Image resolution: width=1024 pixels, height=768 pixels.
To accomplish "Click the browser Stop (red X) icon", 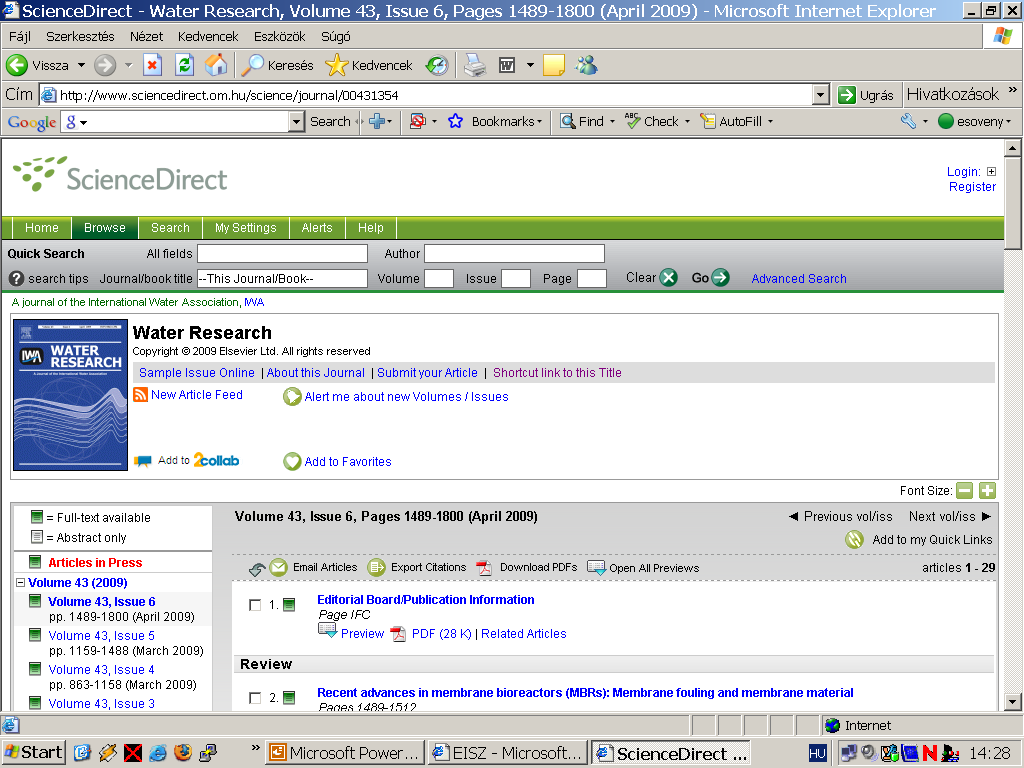I will pyautogui.click(x=152, y=65).
